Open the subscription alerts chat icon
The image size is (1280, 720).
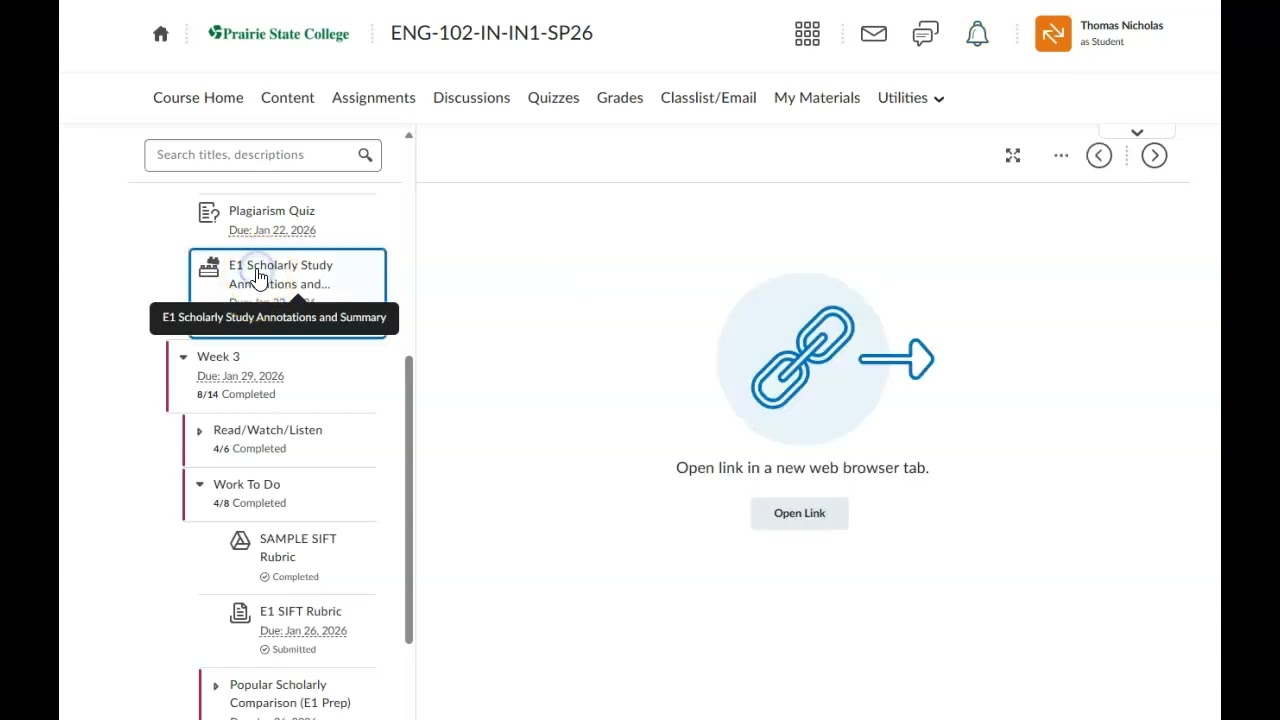[926, 34]
